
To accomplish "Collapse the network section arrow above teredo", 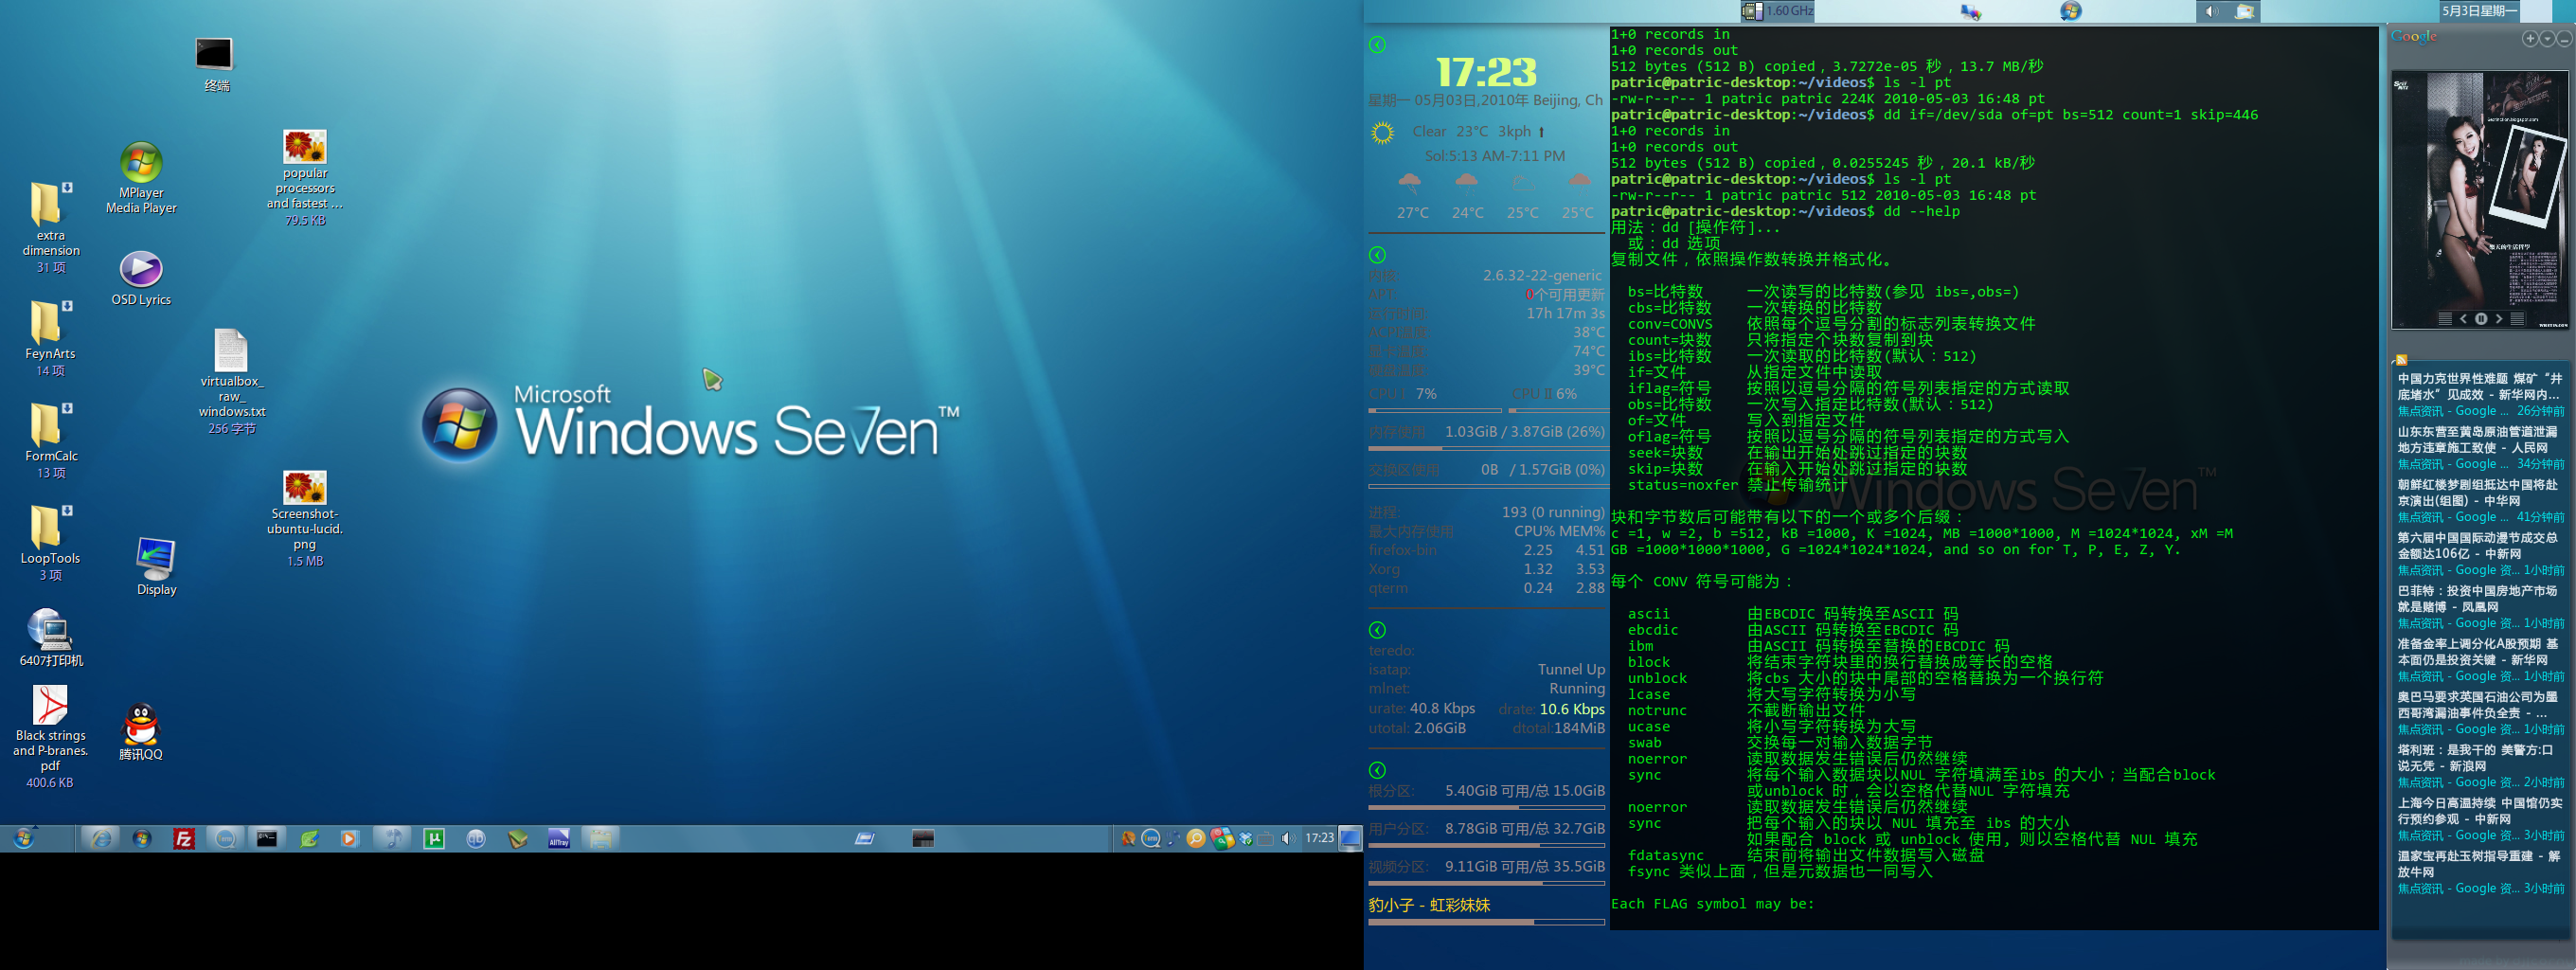I will 1377,630.
